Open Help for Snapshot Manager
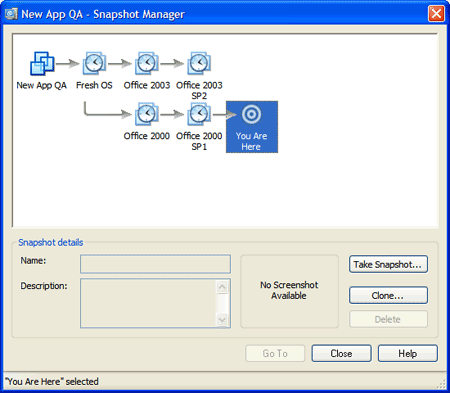Viewport: 450px width, 393px height. click(x=408, y=353)
